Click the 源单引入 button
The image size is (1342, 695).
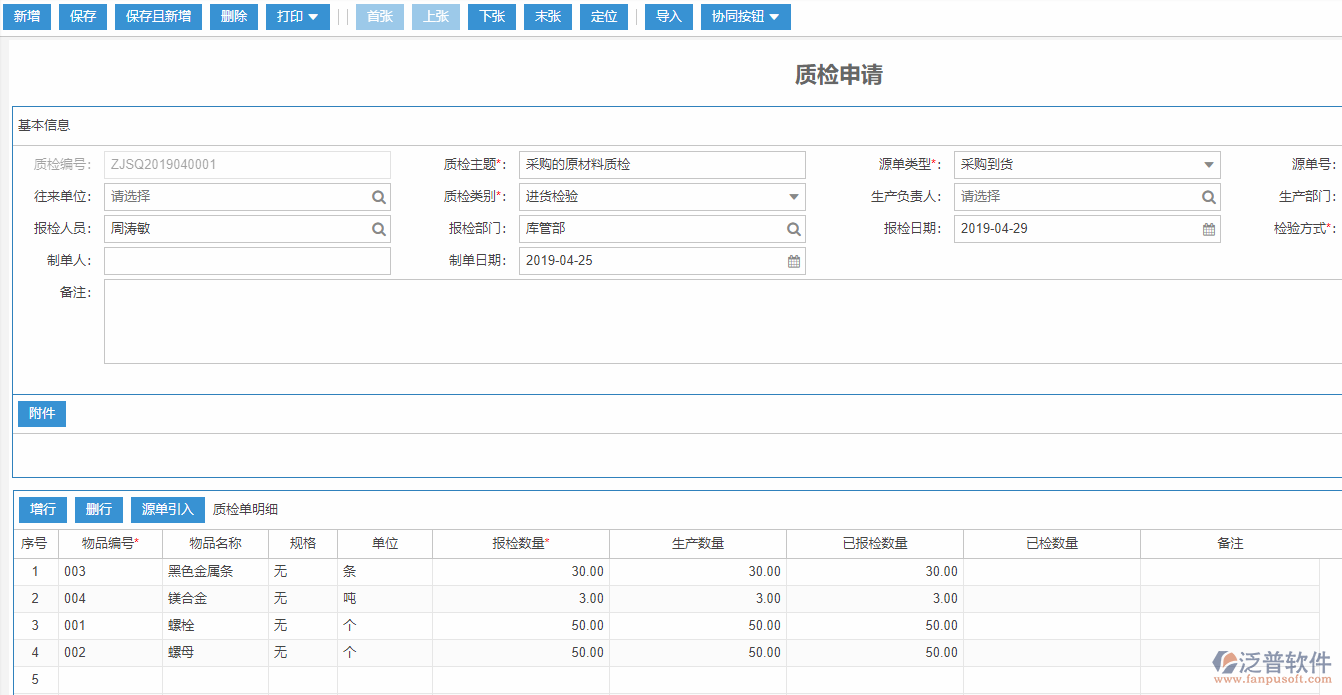[167, 510]
